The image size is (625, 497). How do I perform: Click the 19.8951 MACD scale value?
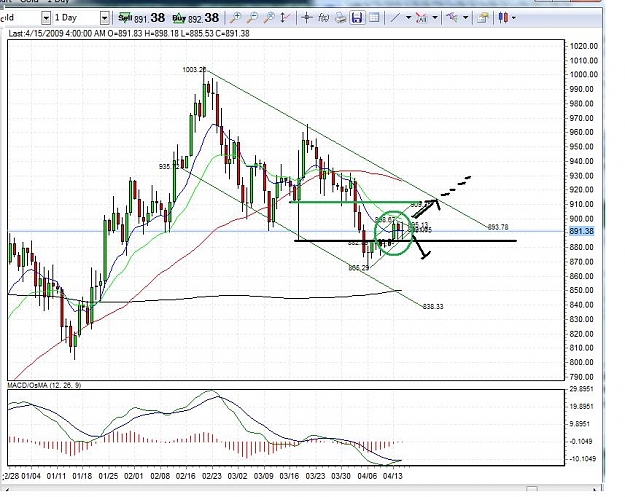pos(581,407)
